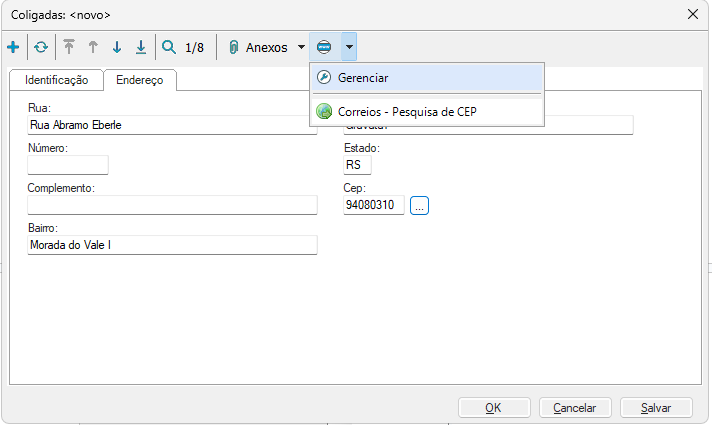Screen dimensions: 712x425
Task: Save with the Salvar button
Action: tap(656, 407)
